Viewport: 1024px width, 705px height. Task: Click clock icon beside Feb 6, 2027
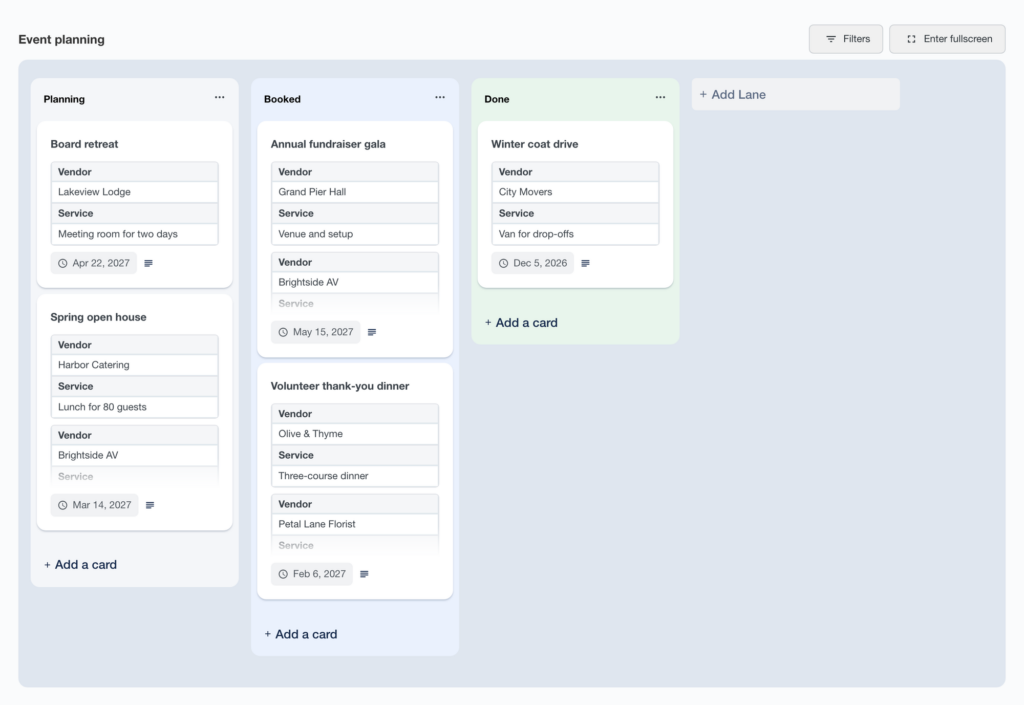(x=283, y=574)
